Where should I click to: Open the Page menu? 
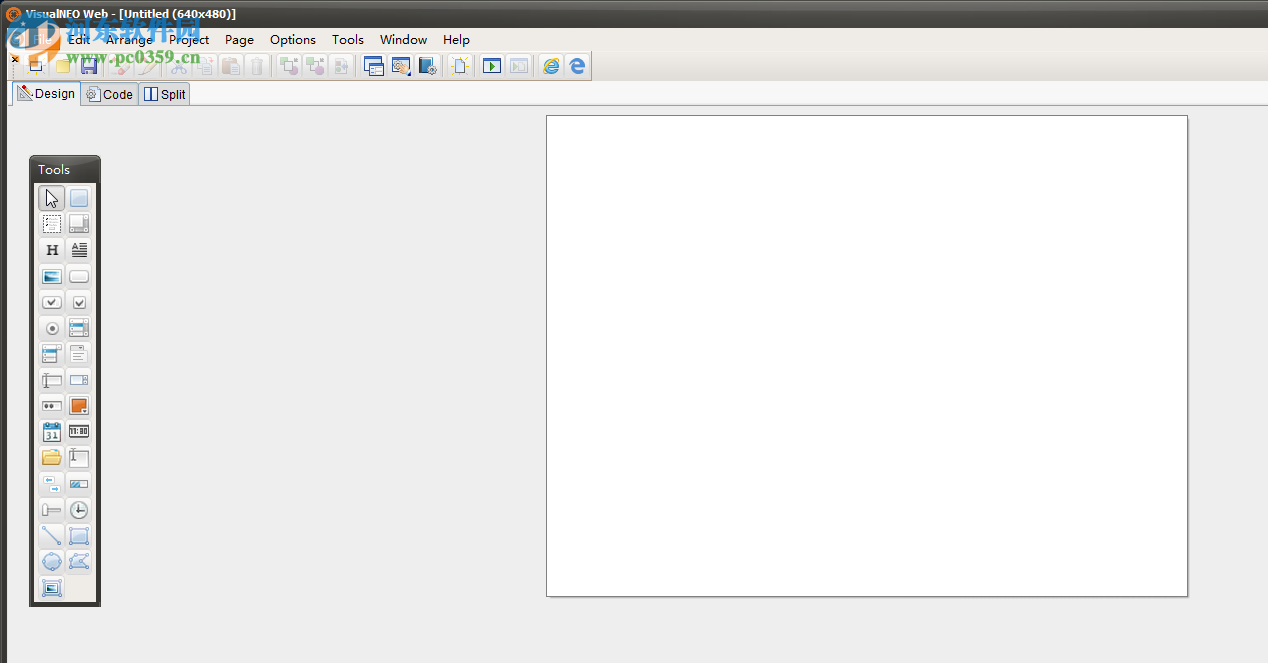(x=239, y=40)
